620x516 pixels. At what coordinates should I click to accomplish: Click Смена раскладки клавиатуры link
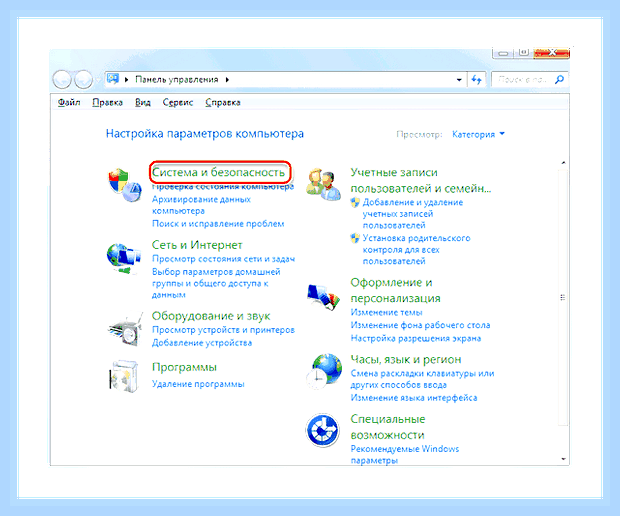[422, 379]
